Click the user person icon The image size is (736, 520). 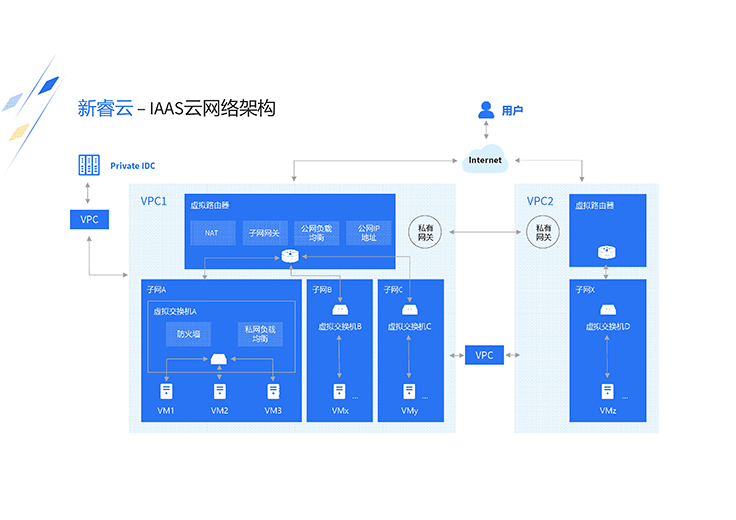tap(486, 110)
